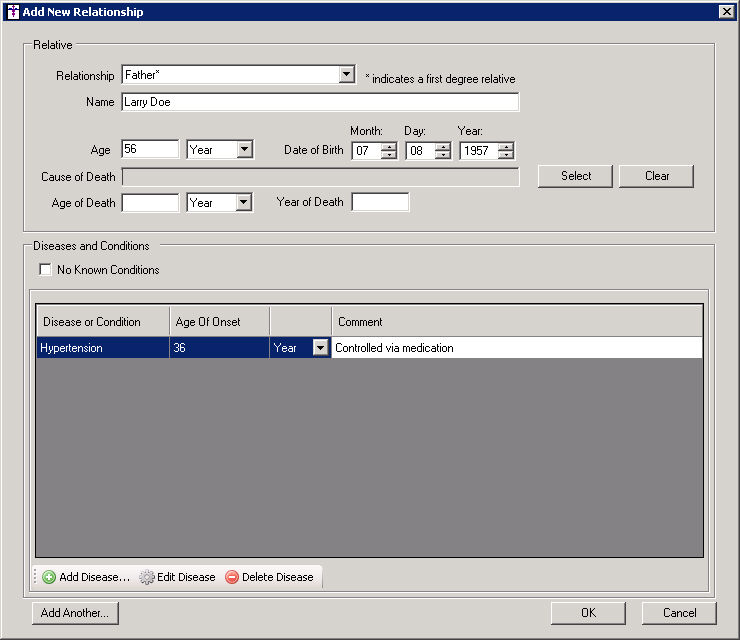
Task: Close the Add New Relationship dialog
Action: pyautogui.click(x=726, y=11)
